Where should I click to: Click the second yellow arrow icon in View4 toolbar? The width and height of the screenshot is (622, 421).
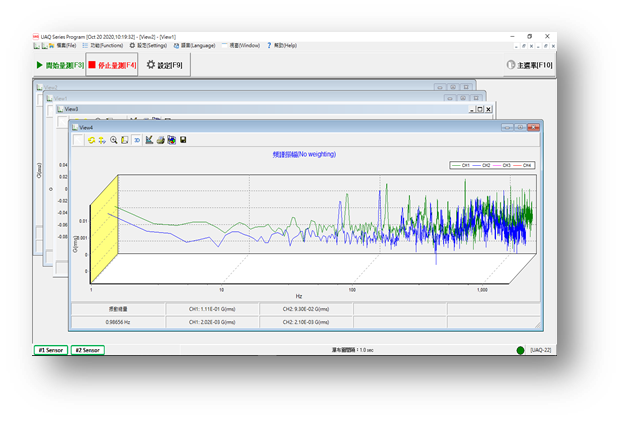(x=102, y=140)
